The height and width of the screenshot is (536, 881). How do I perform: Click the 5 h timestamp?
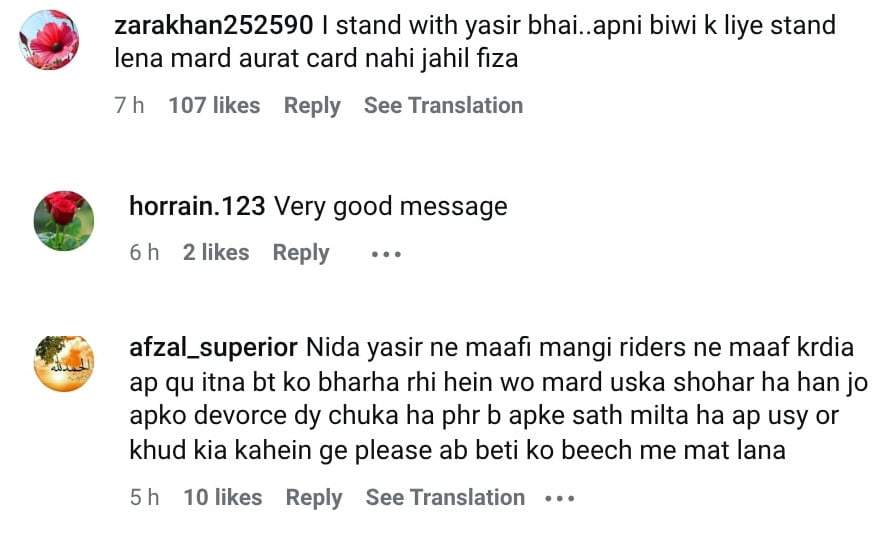coord(144,497)
